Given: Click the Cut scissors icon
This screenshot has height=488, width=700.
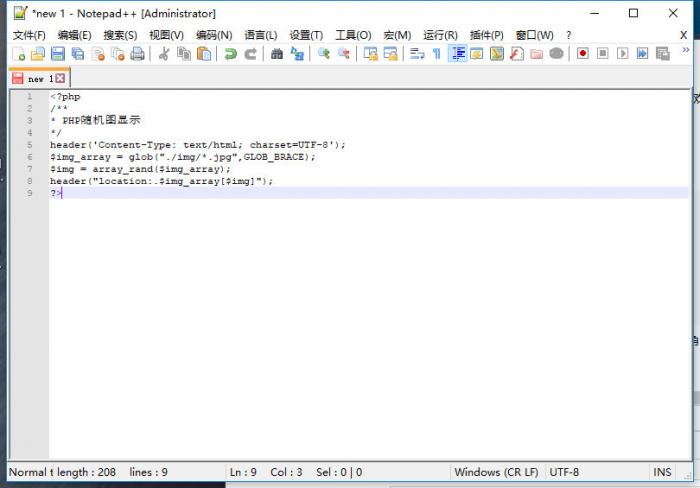Looking at the screenshot, I should coord(164,54).
